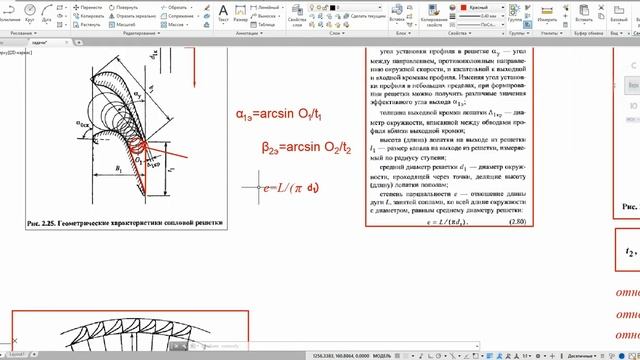Click the coordinates readout in status bar
This screenshot has width=640, height=360.
pos(341,356)
